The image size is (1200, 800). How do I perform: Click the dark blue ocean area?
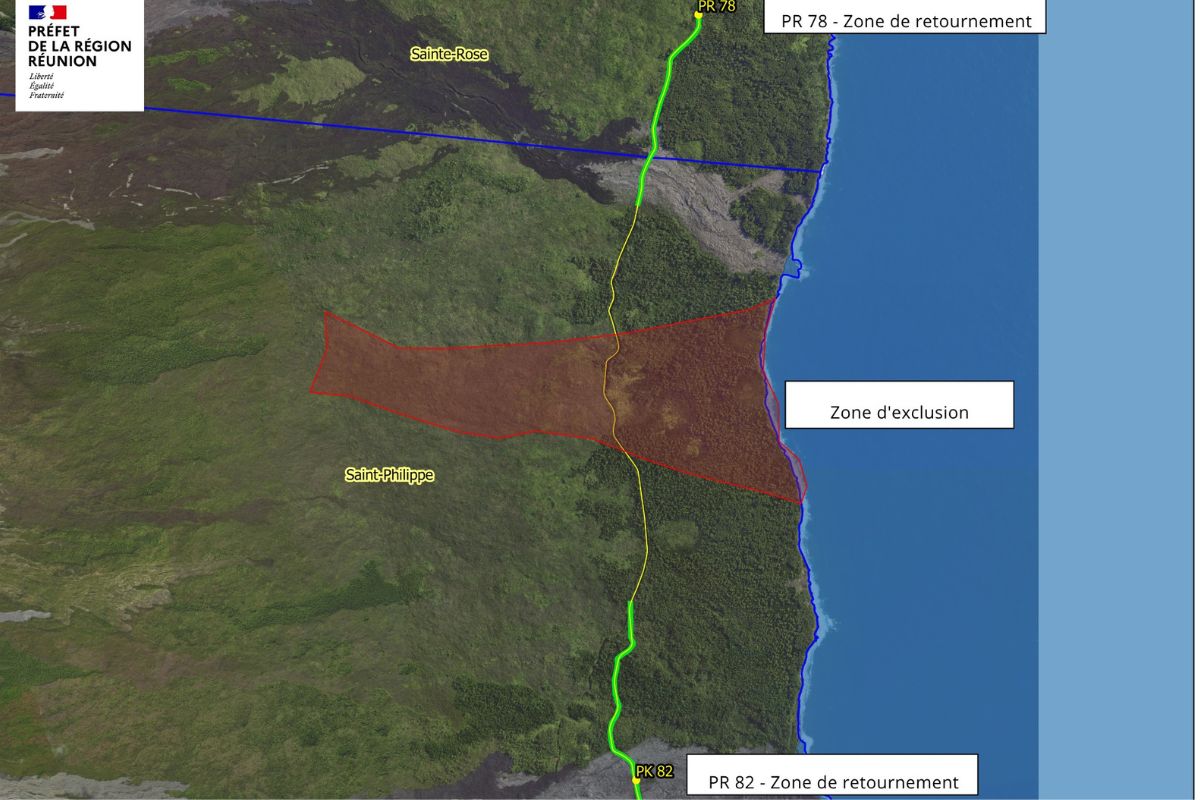(x=920, y=250)
